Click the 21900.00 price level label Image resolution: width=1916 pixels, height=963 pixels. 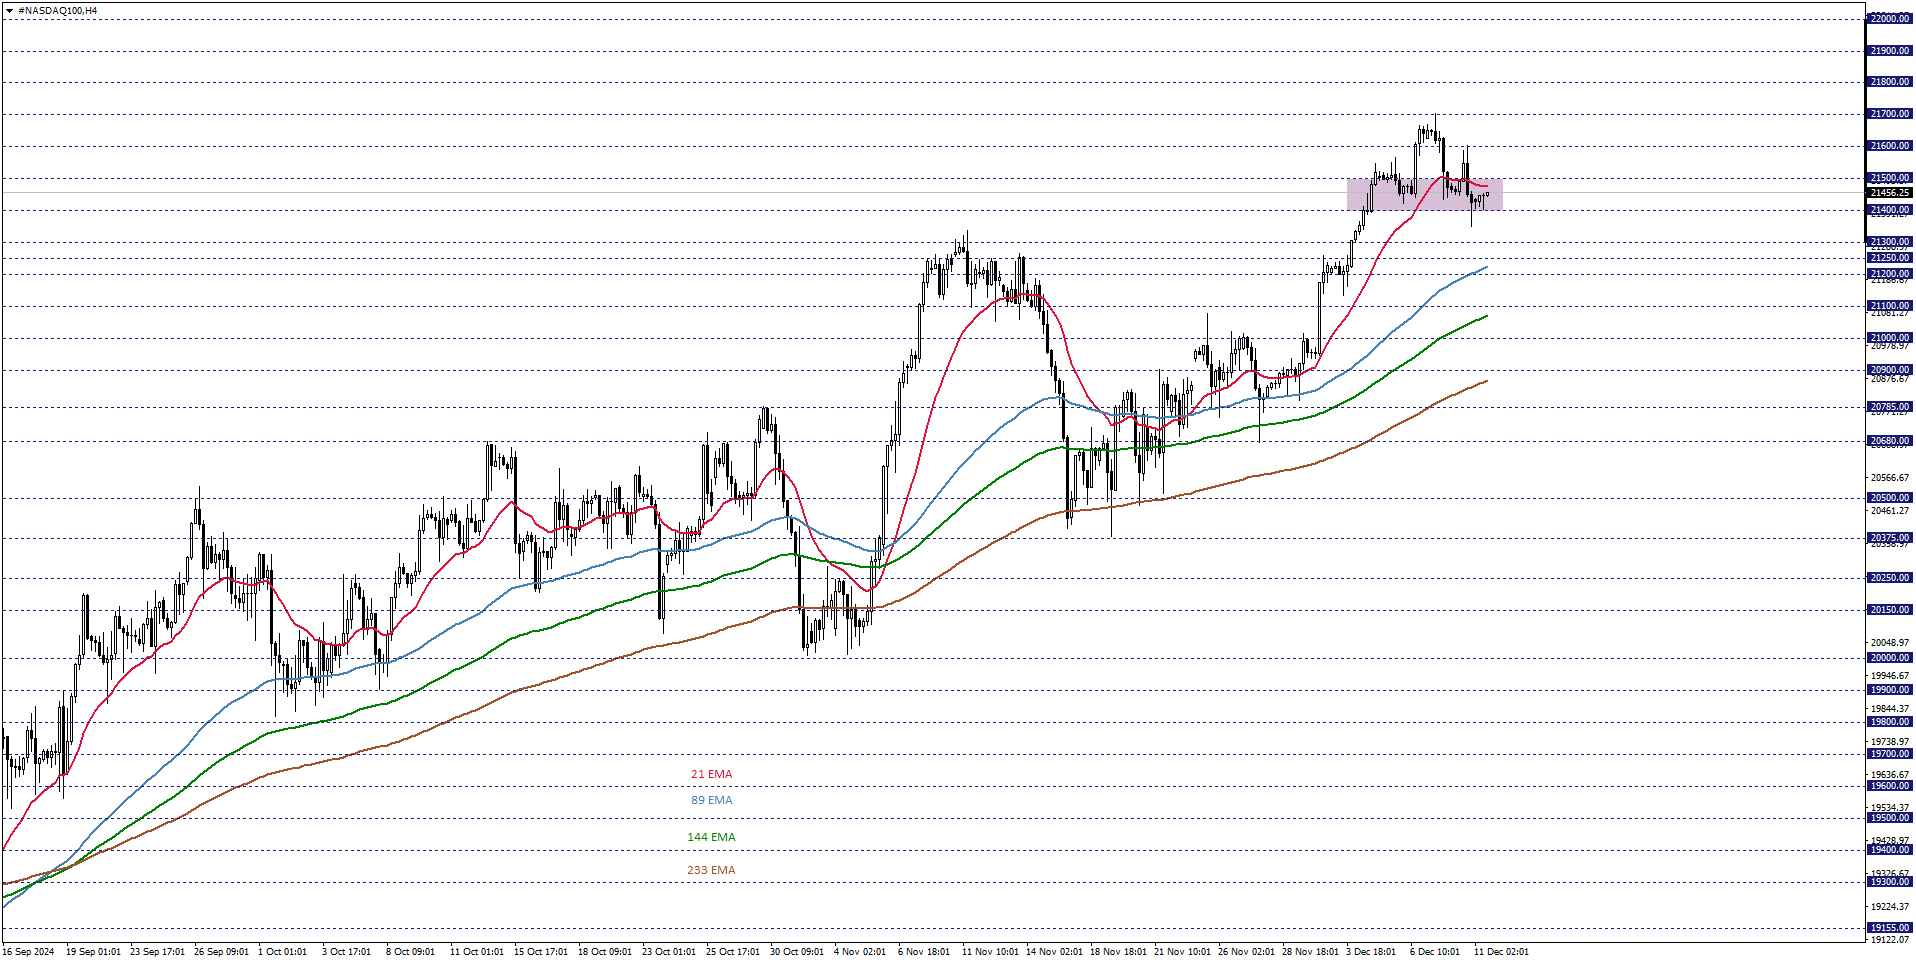tap(1890, 51)
